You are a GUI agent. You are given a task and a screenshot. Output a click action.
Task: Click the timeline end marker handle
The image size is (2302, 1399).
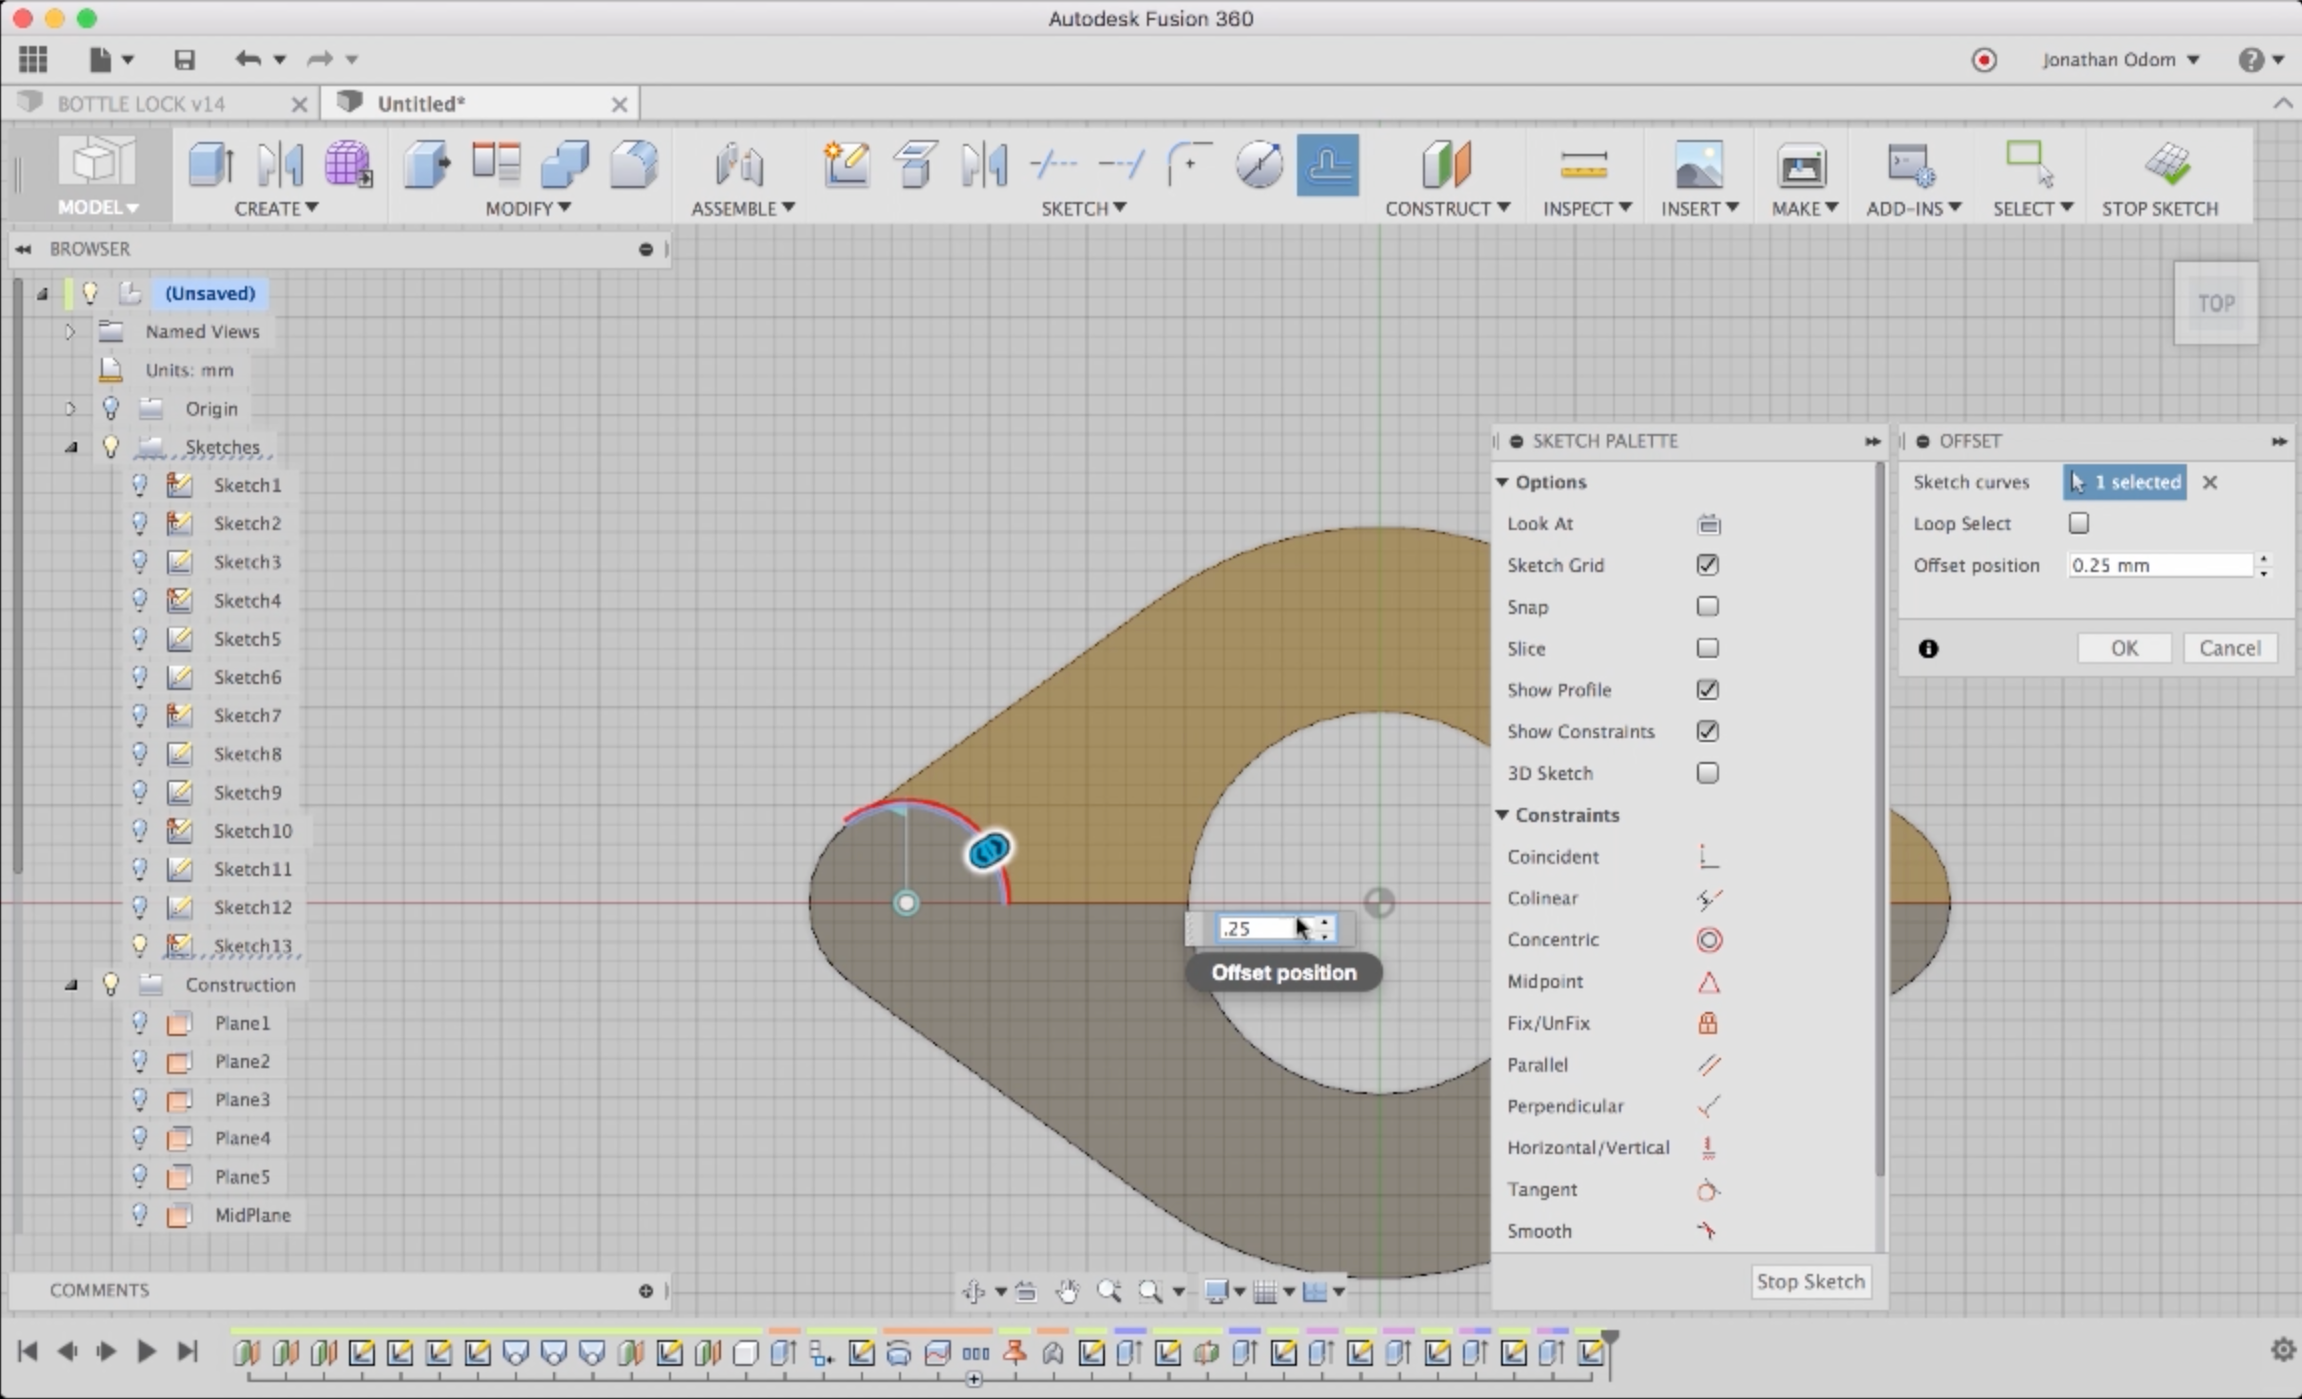(1609, 1337)
